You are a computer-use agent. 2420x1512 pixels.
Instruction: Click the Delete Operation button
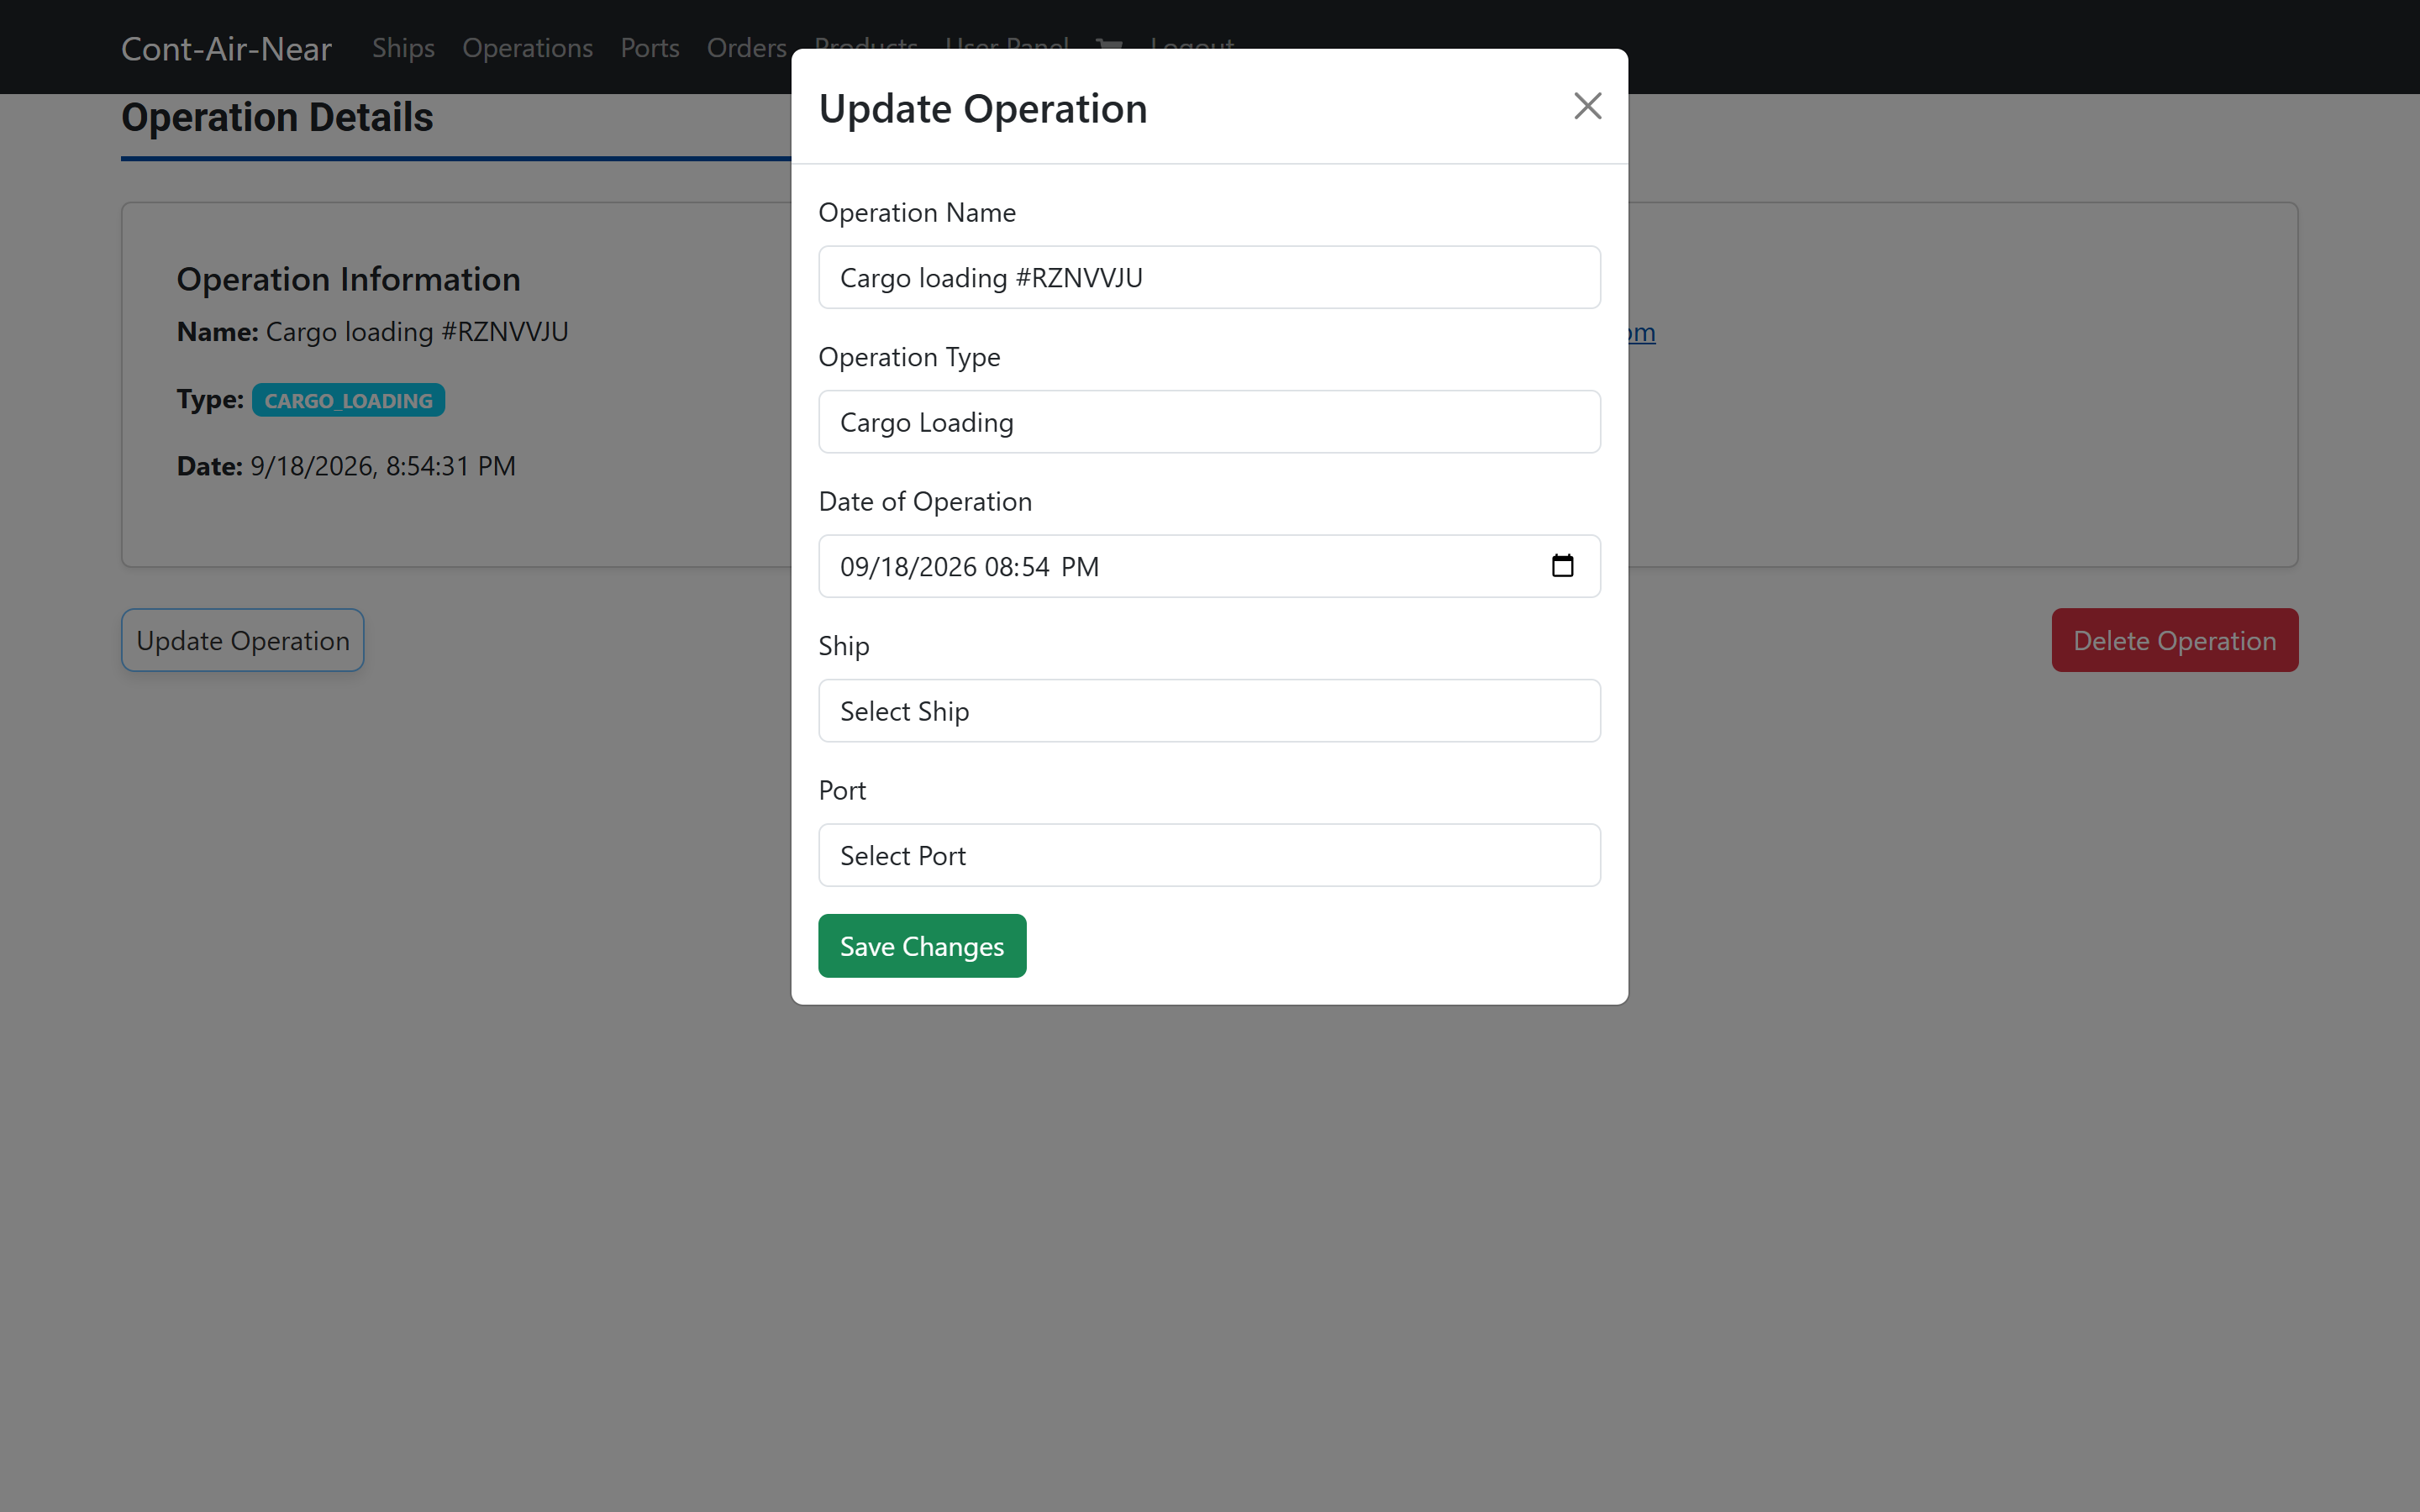click(2174, 640)
